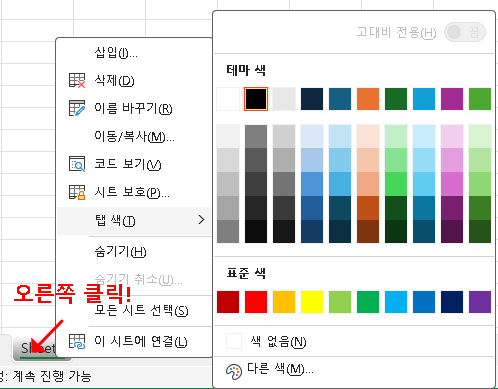Click the Link to this sheet icon
This screenshot has width=498, height=389.
pos(77,341)
